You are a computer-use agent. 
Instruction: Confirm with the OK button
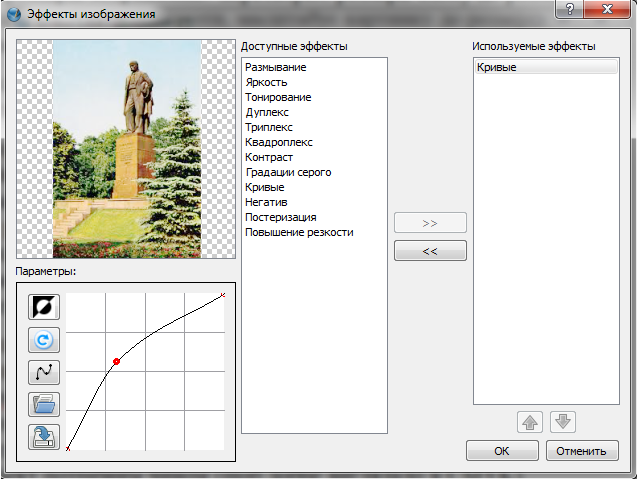tap(502, 451)
